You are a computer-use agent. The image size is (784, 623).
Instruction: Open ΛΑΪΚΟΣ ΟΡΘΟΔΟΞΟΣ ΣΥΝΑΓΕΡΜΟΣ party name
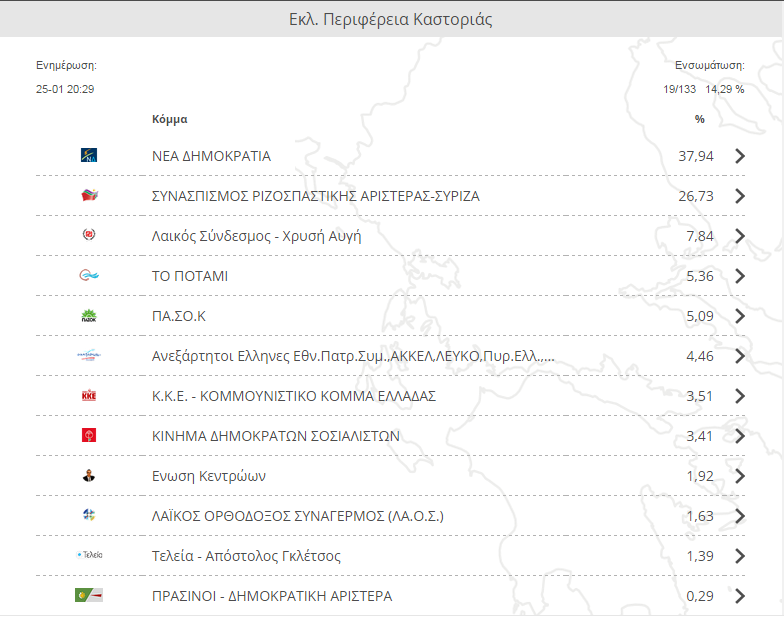click(x=298, y=516)
